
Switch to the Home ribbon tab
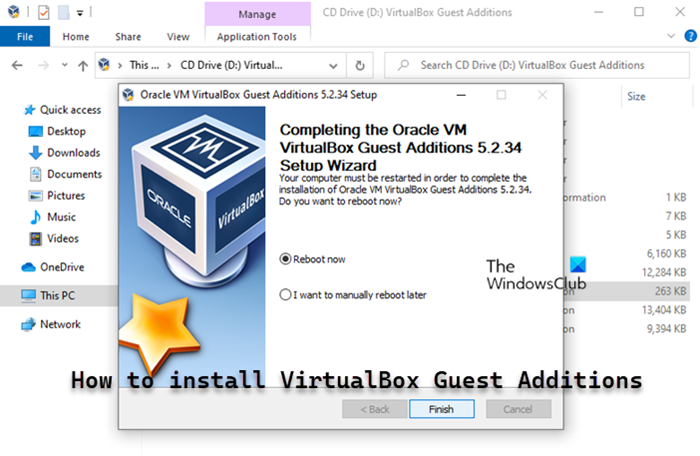coord(76,37)
